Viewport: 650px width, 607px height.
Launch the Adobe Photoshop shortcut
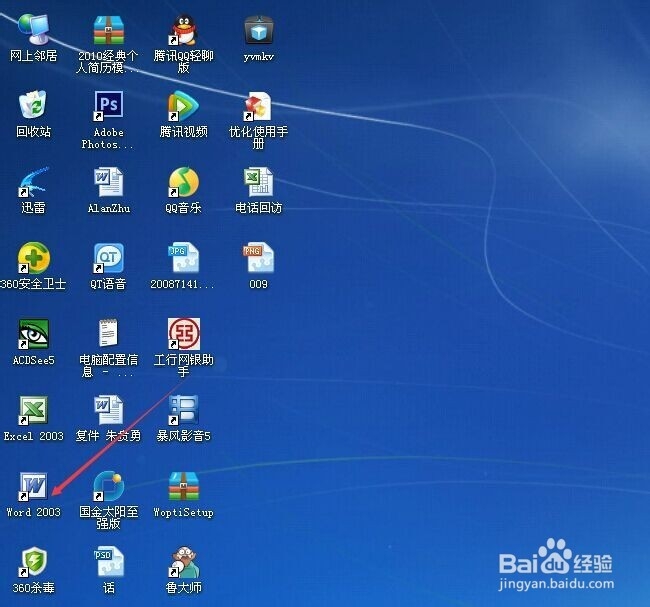pos(109,106)
